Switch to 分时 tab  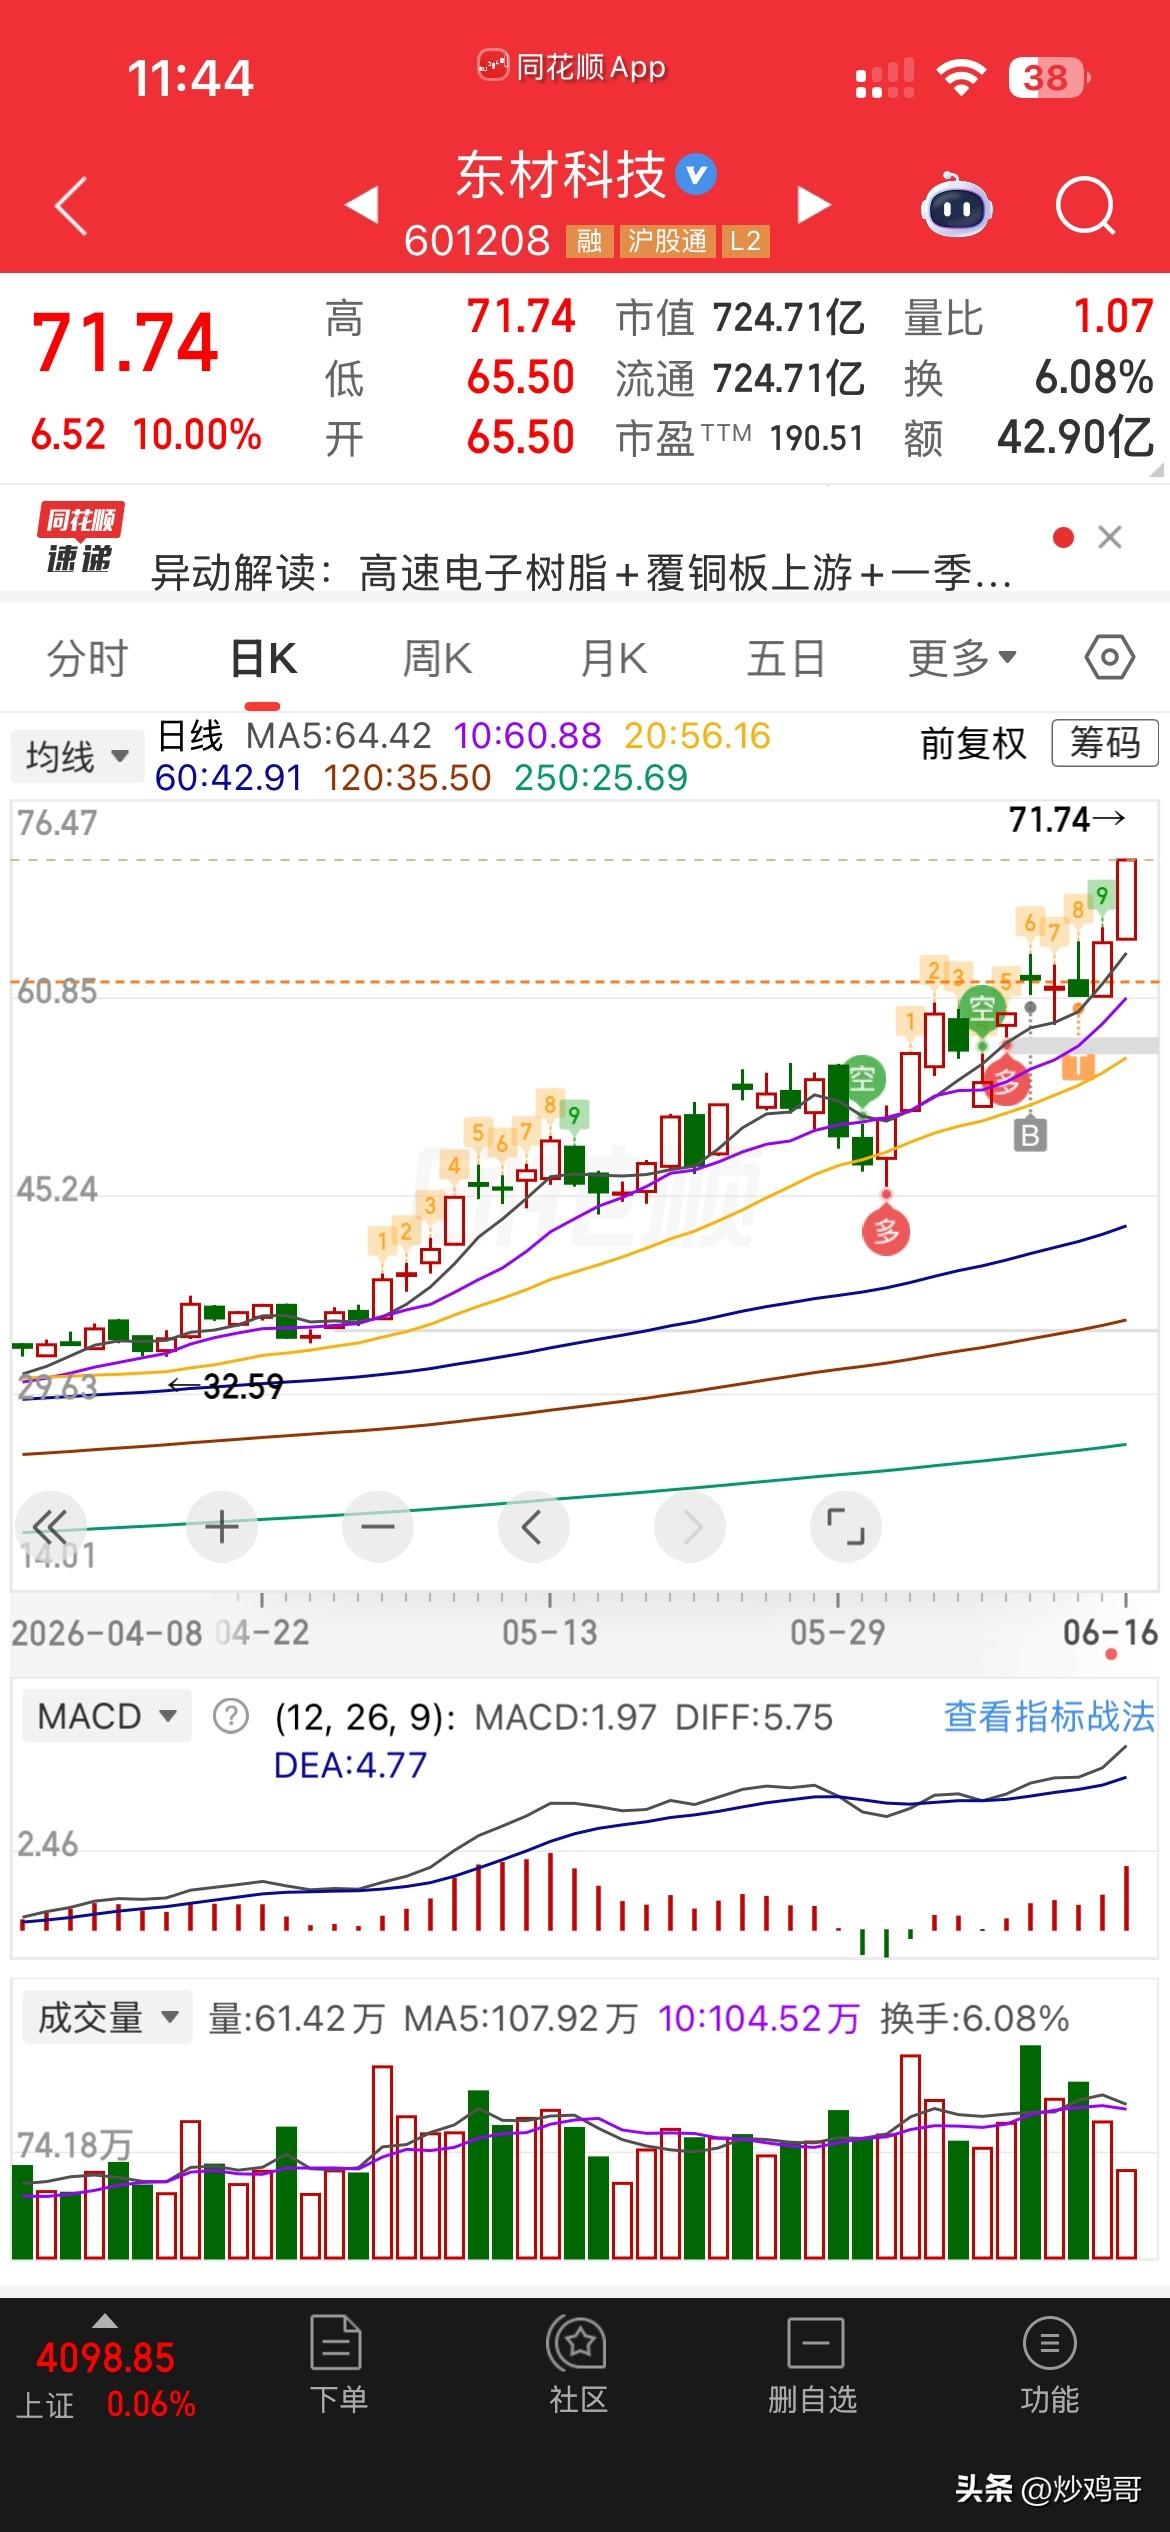point(88,658)
